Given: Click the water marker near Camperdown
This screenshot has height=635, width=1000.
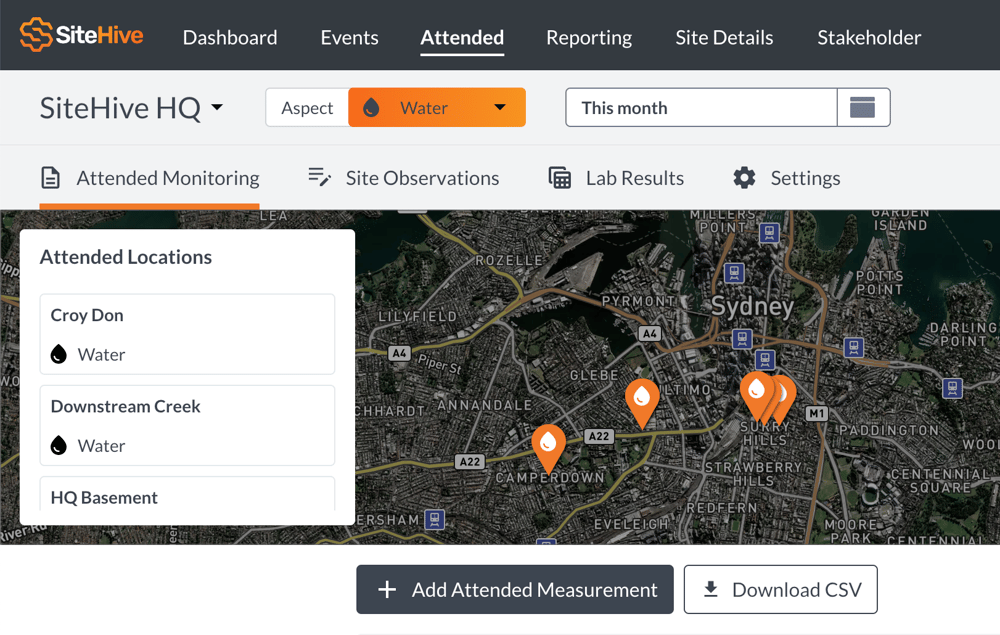Looking at the screenshot, I should (548, 448).
